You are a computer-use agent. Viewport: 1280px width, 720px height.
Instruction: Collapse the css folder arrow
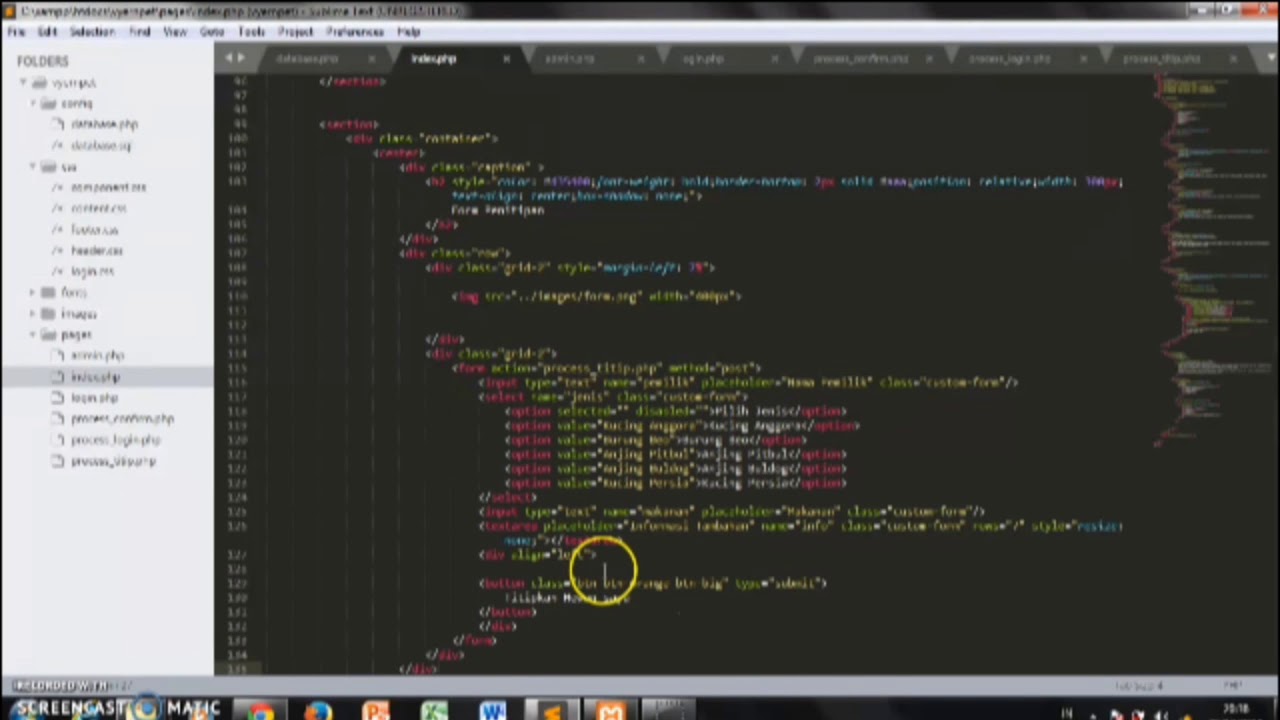coord(32,167)
